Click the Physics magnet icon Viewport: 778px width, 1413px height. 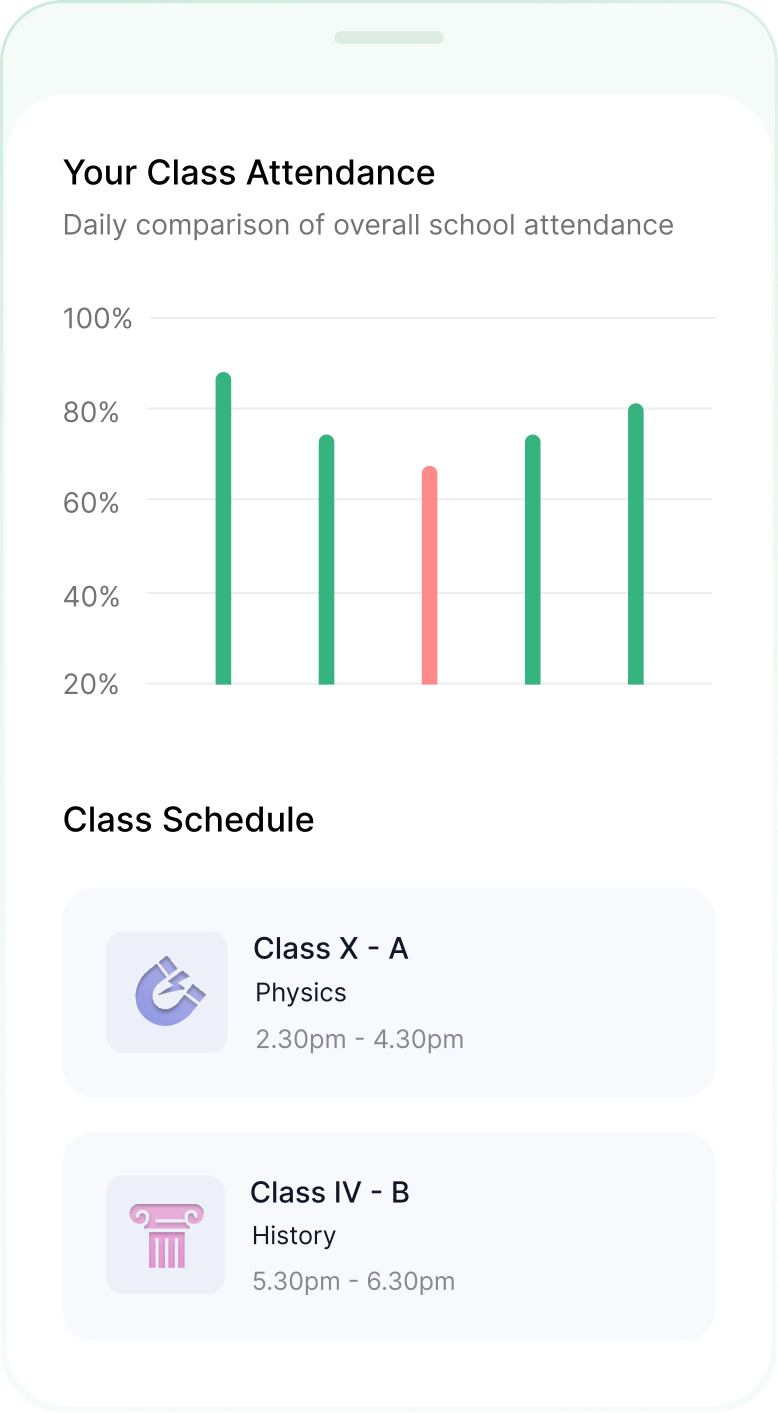[167, 991]
